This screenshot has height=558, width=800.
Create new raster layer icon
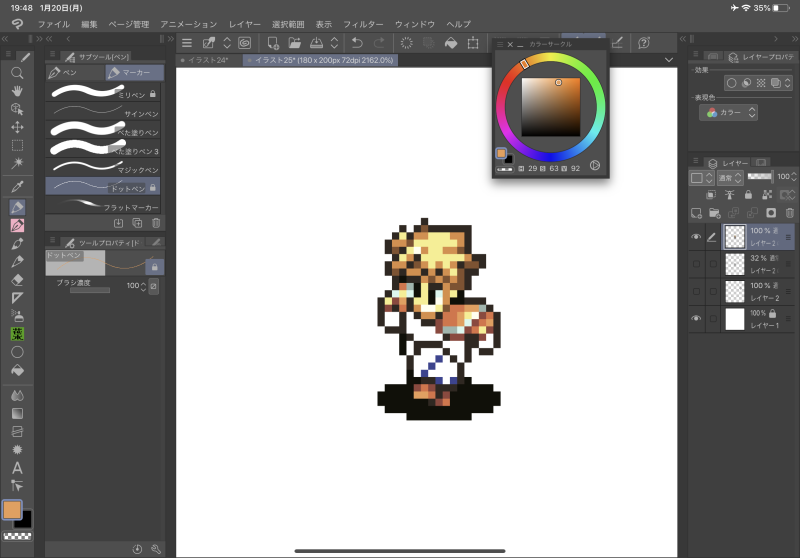tap(696, 213)
